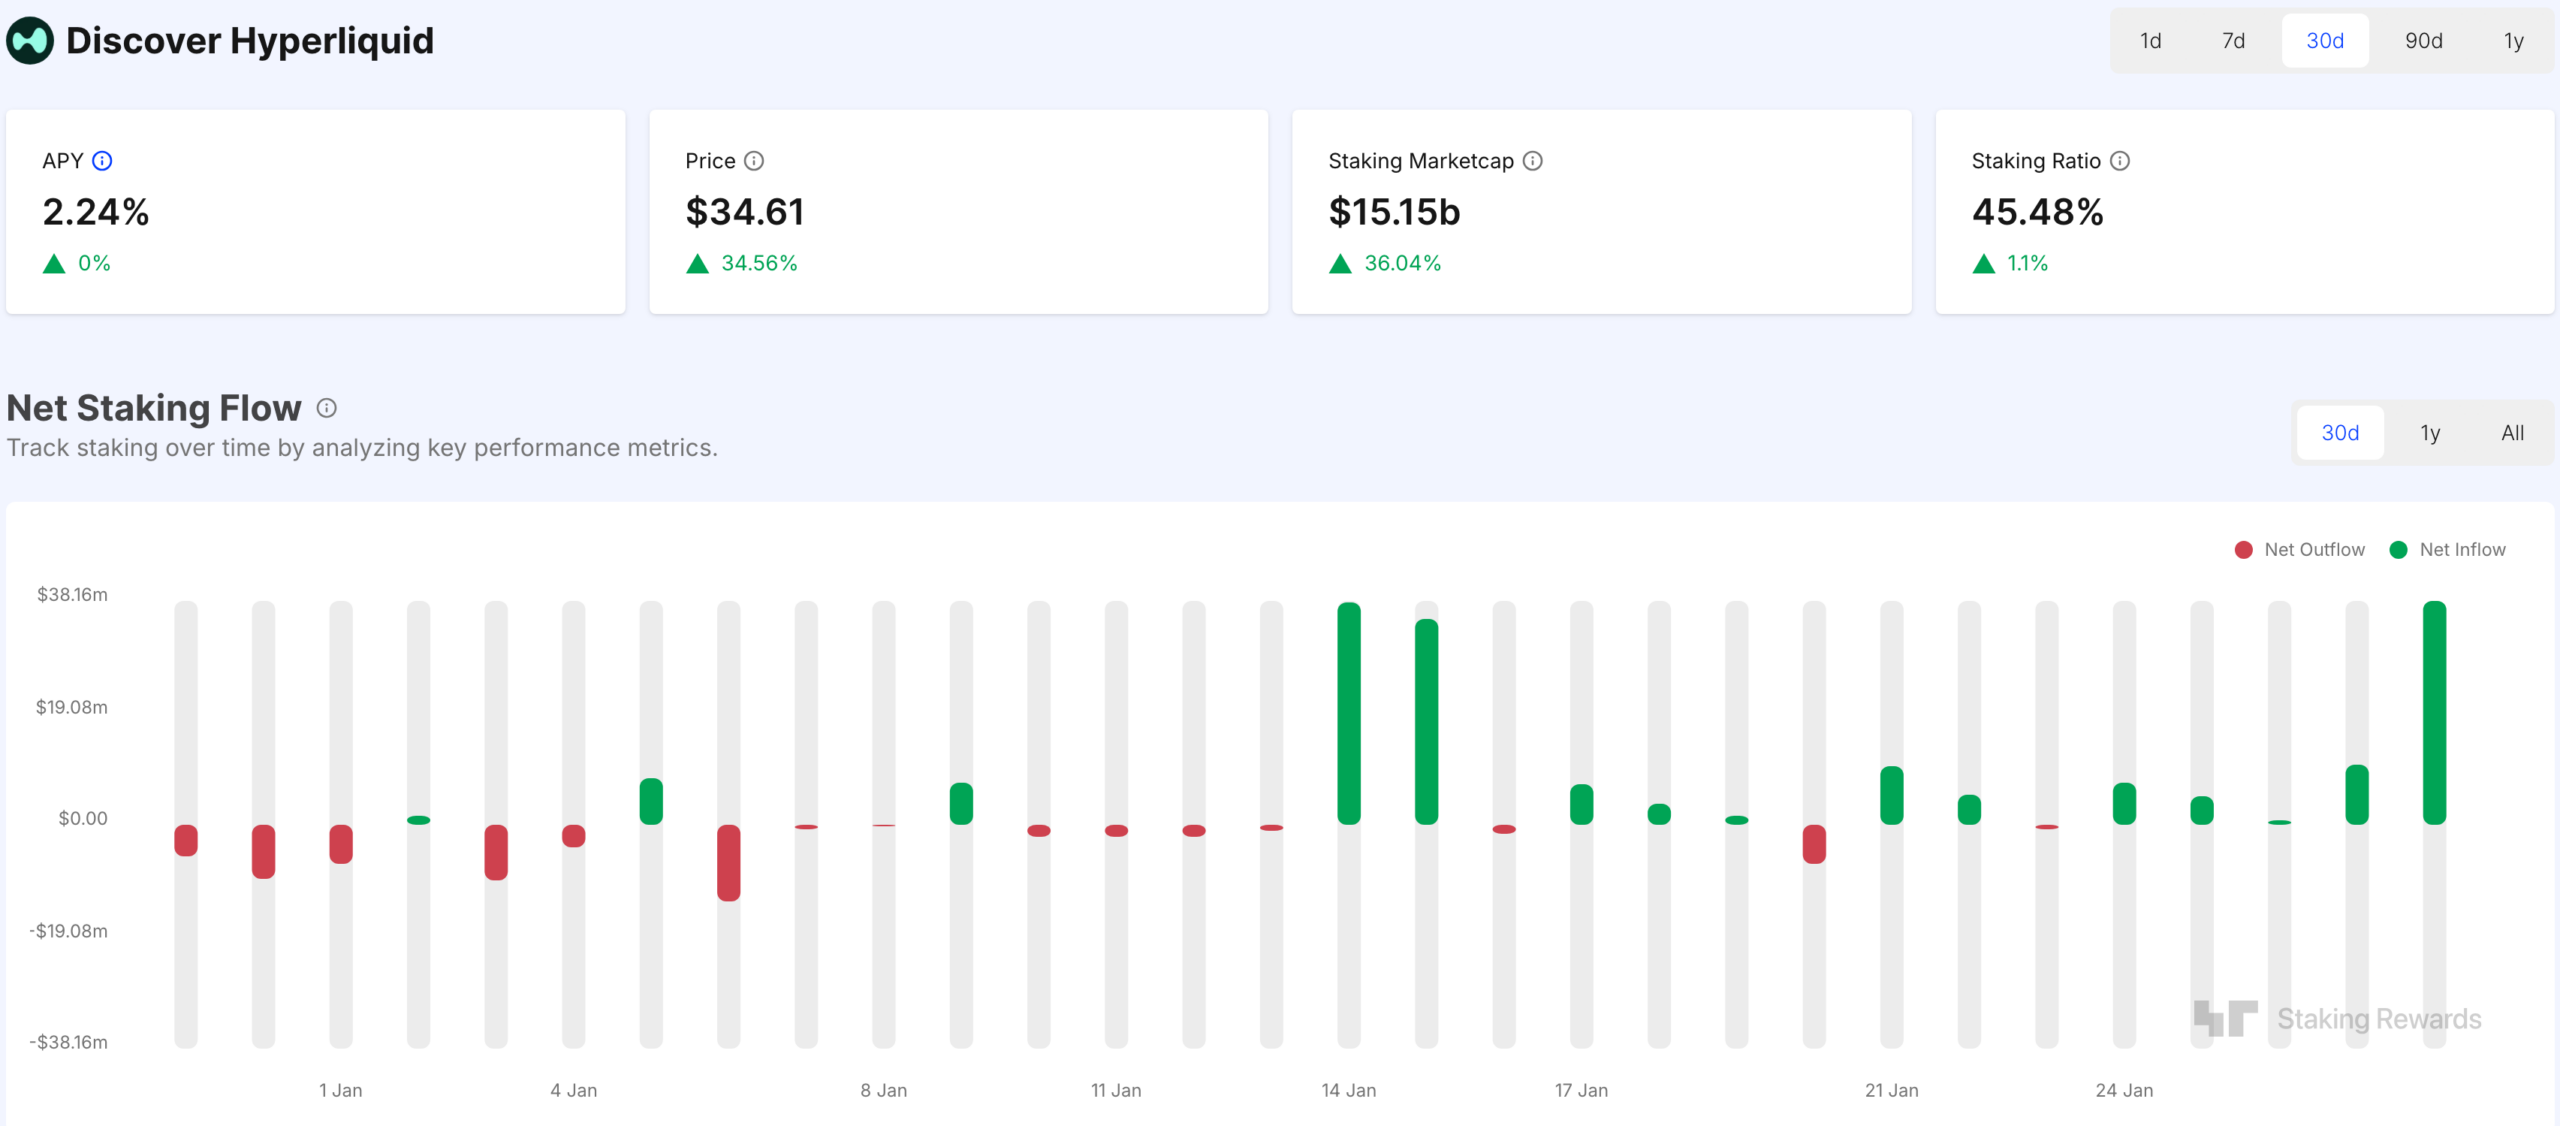Click the Price info icon
Image resolution: width=2560 pixels, height=1126 pixels.
756,160
